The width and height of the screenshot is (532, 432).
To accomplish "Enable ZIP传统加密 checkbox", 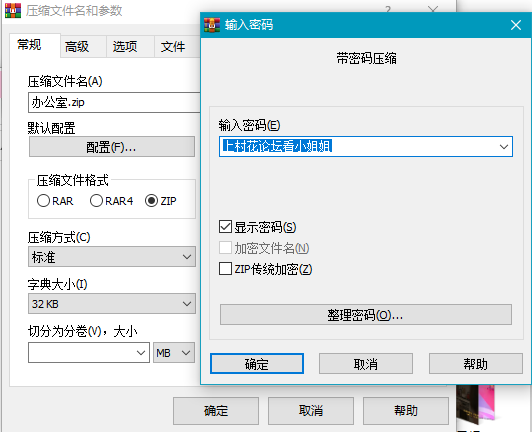I will pos(225,268).
